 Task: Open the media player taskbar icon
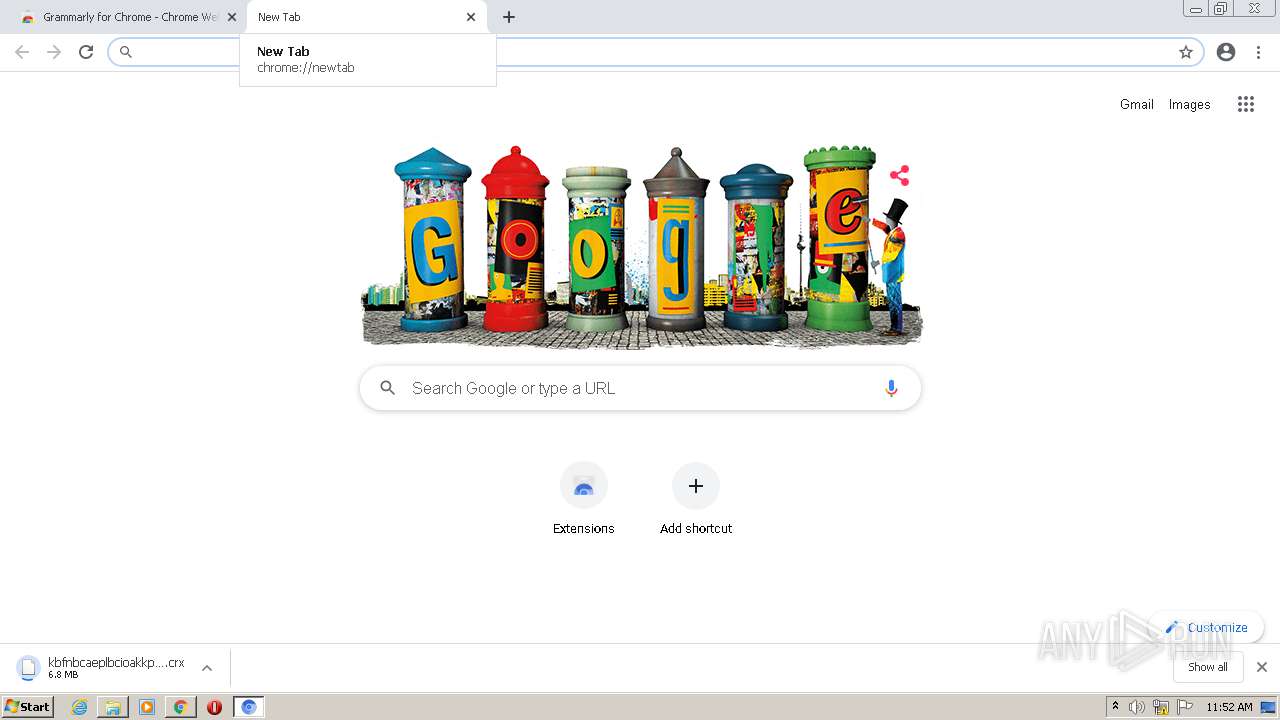147,707
